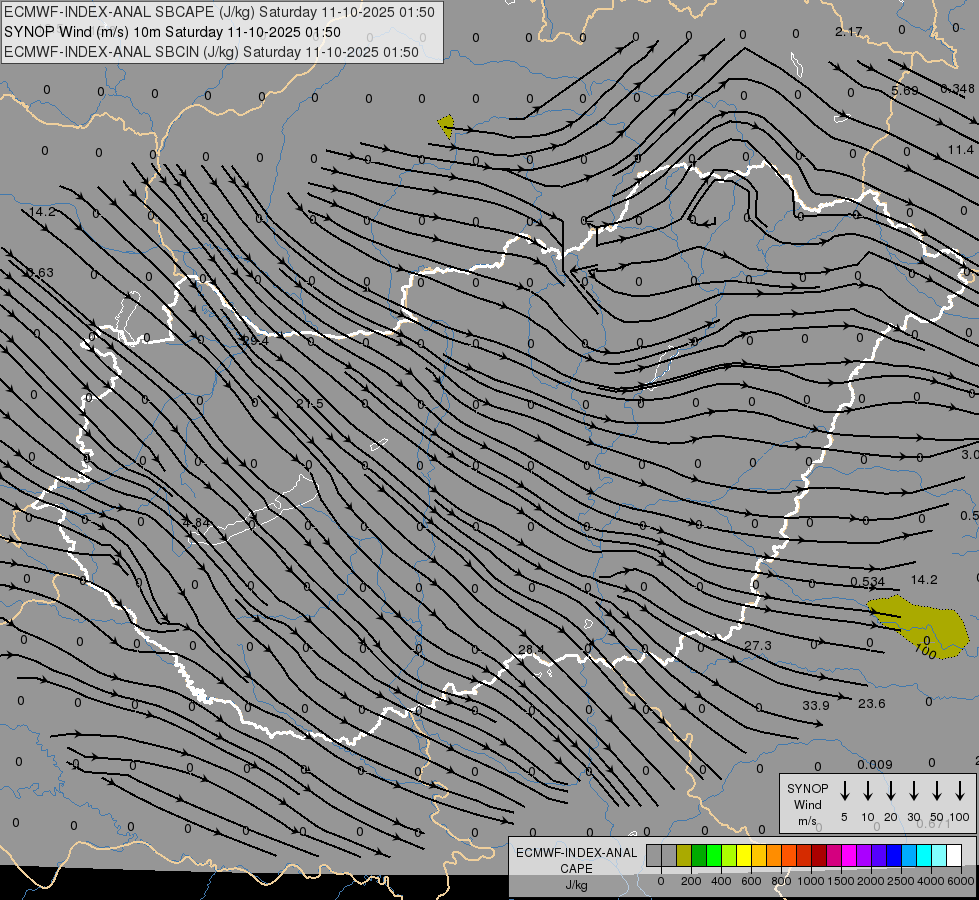The image size is (979, 900).
Task: Select the cyan CAPE swatch at 4000
Action: point(923,855)
